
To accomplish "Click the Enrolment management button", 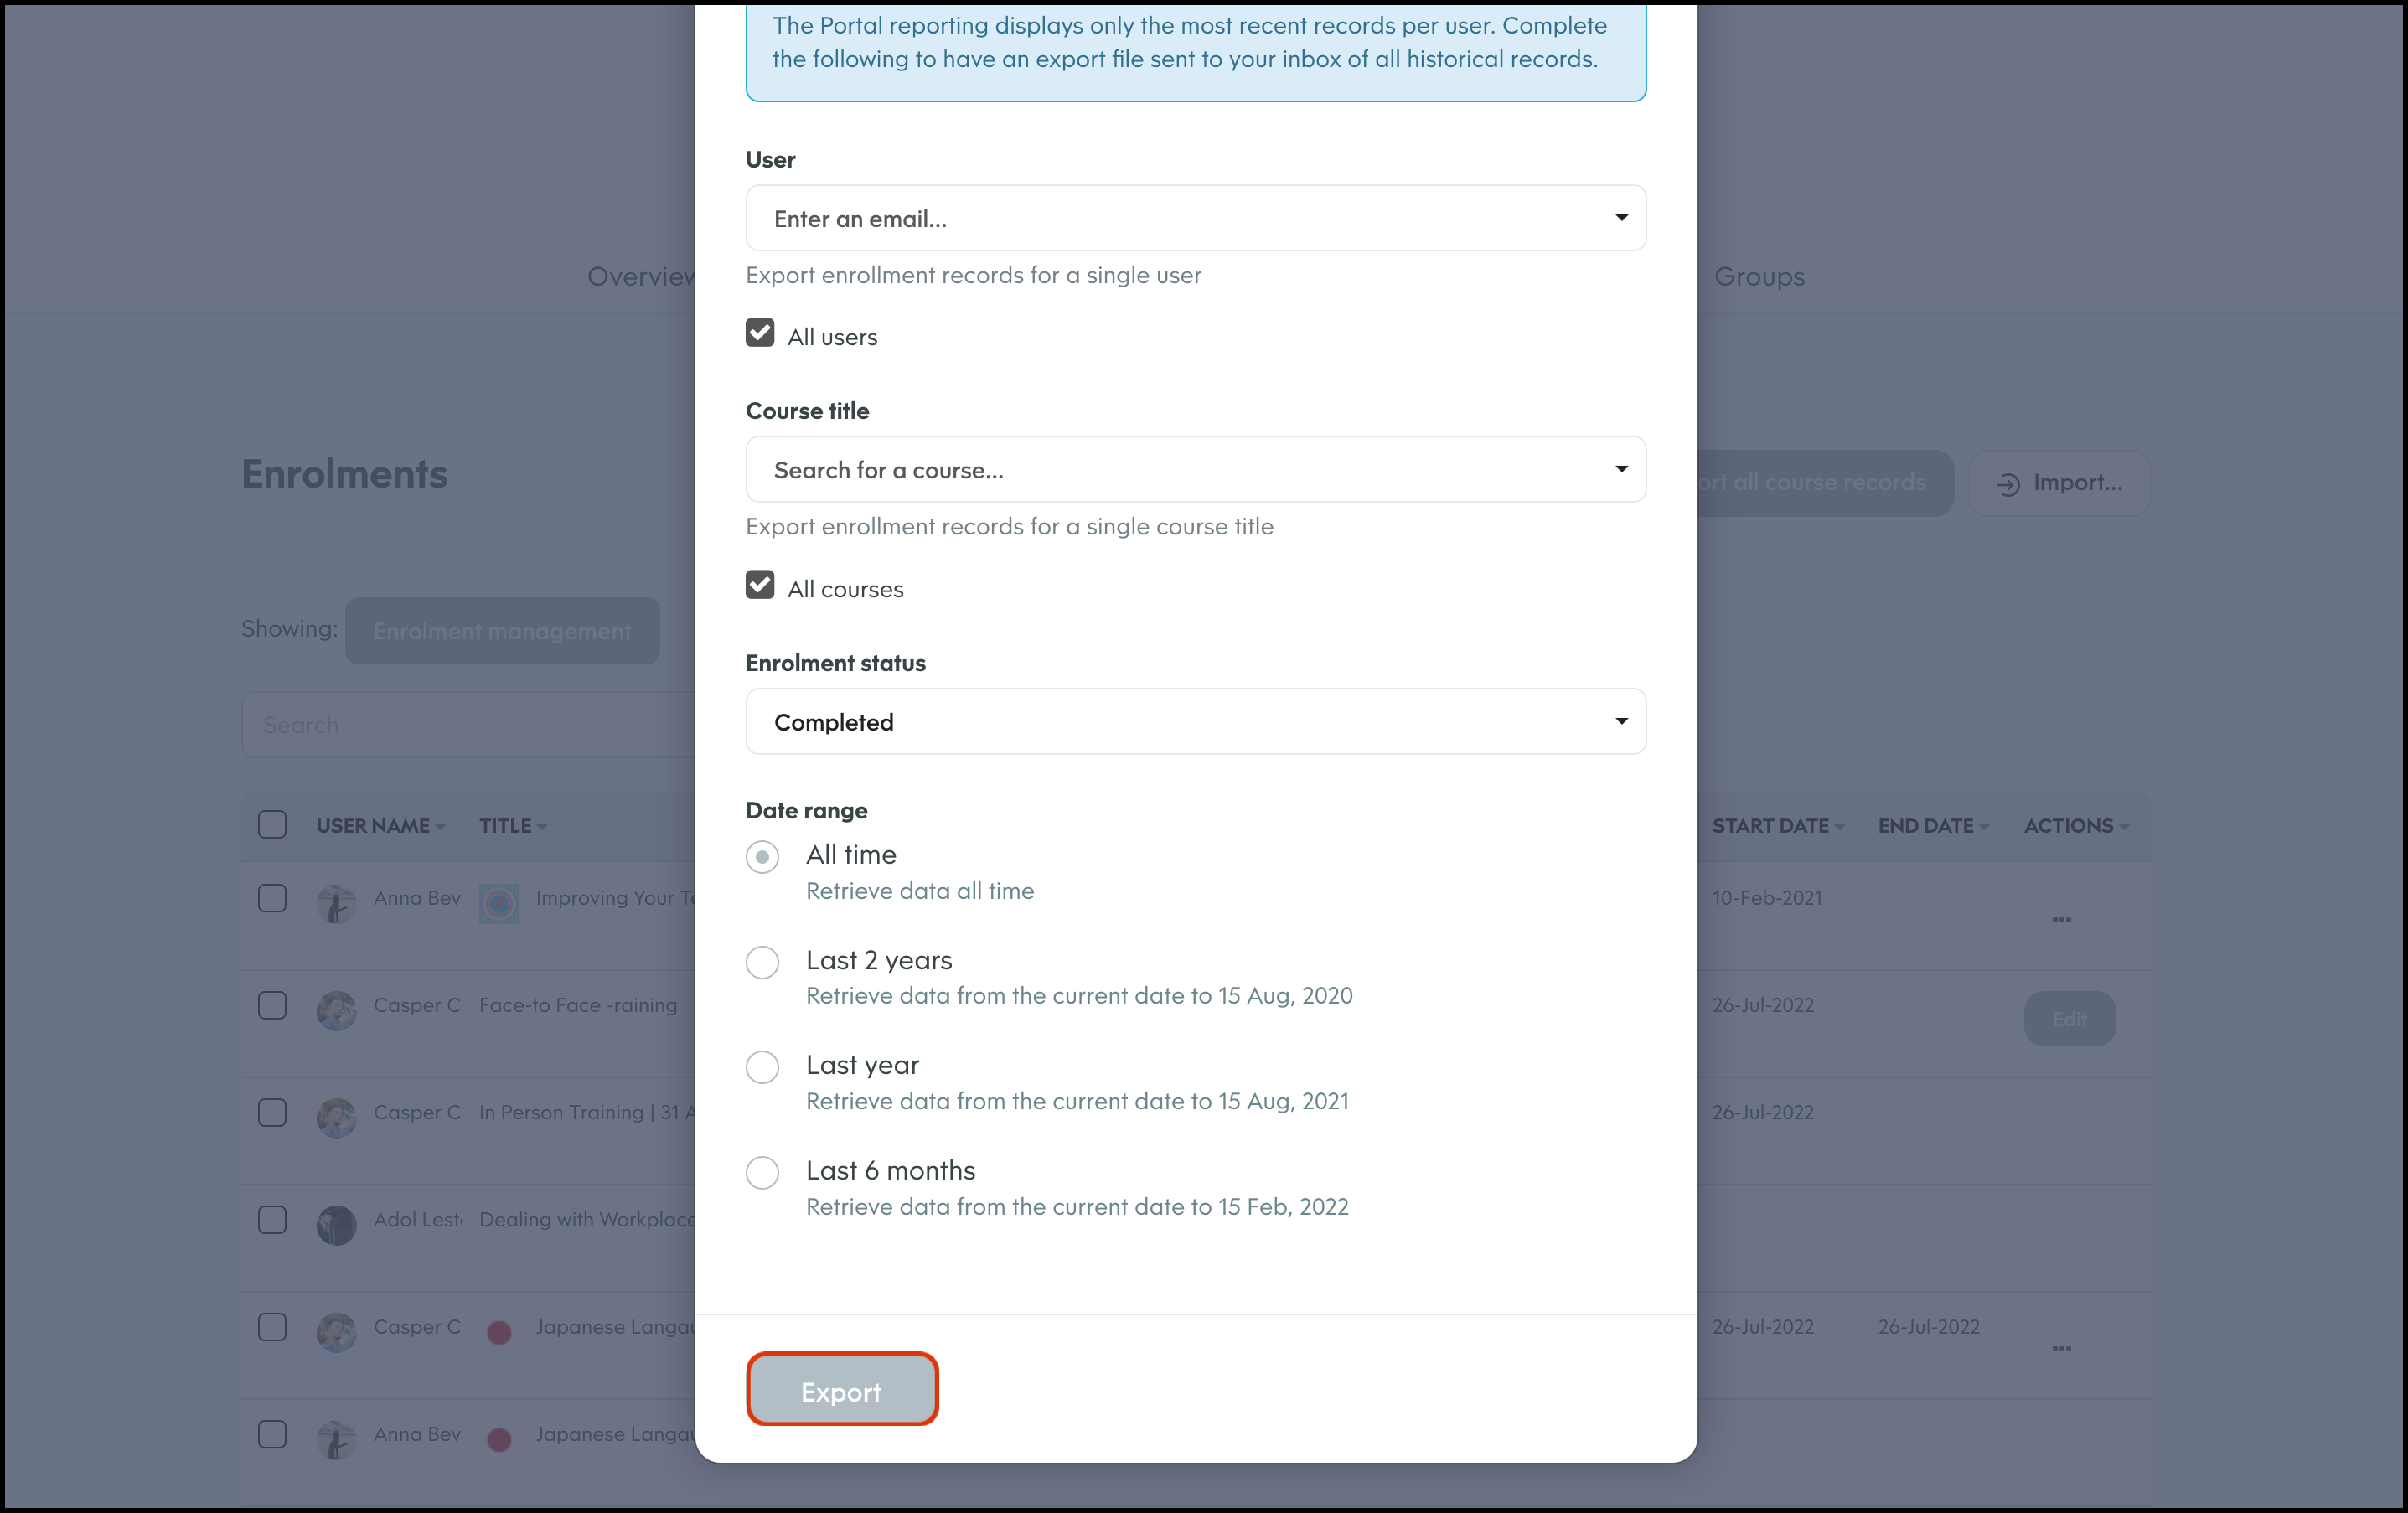I will (502, 631).
